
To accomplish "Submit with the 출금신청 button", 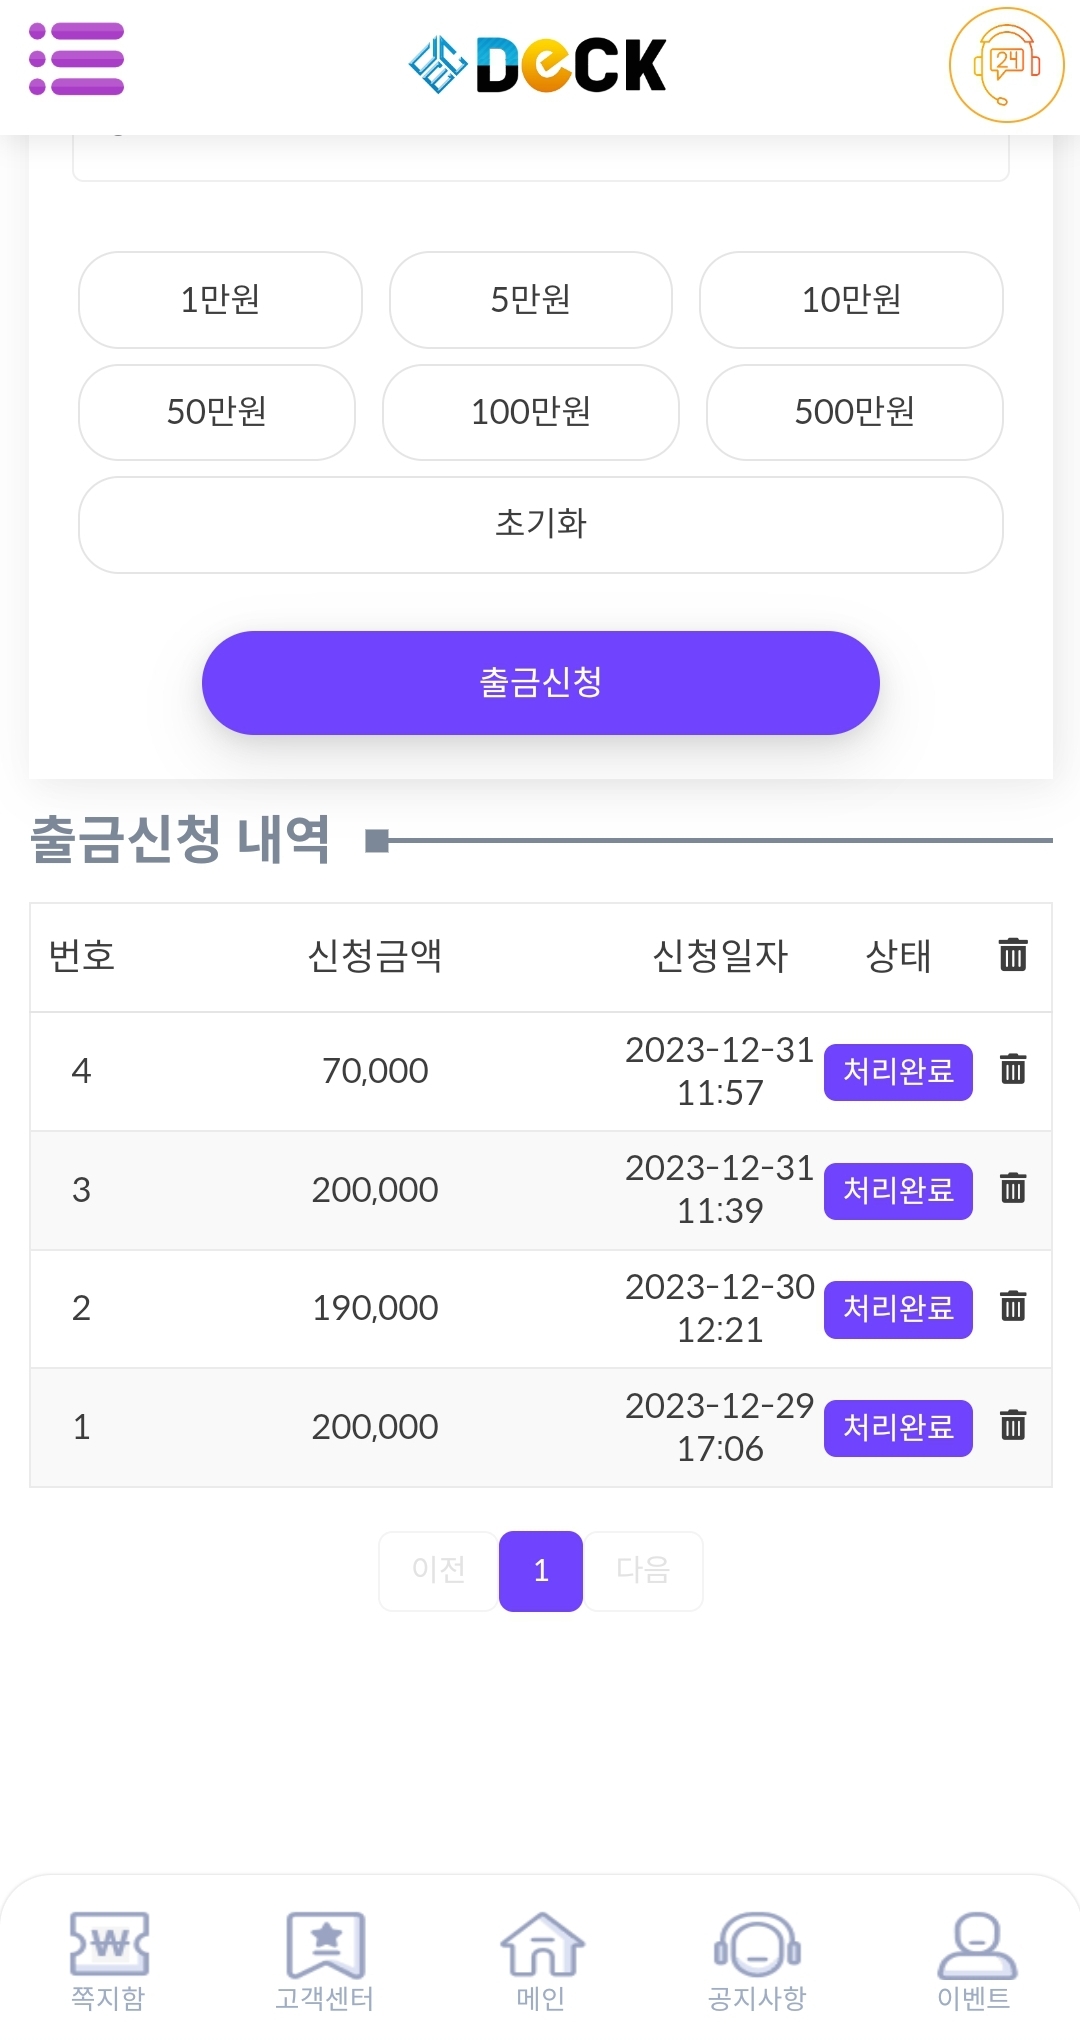I will coord(540,683).
